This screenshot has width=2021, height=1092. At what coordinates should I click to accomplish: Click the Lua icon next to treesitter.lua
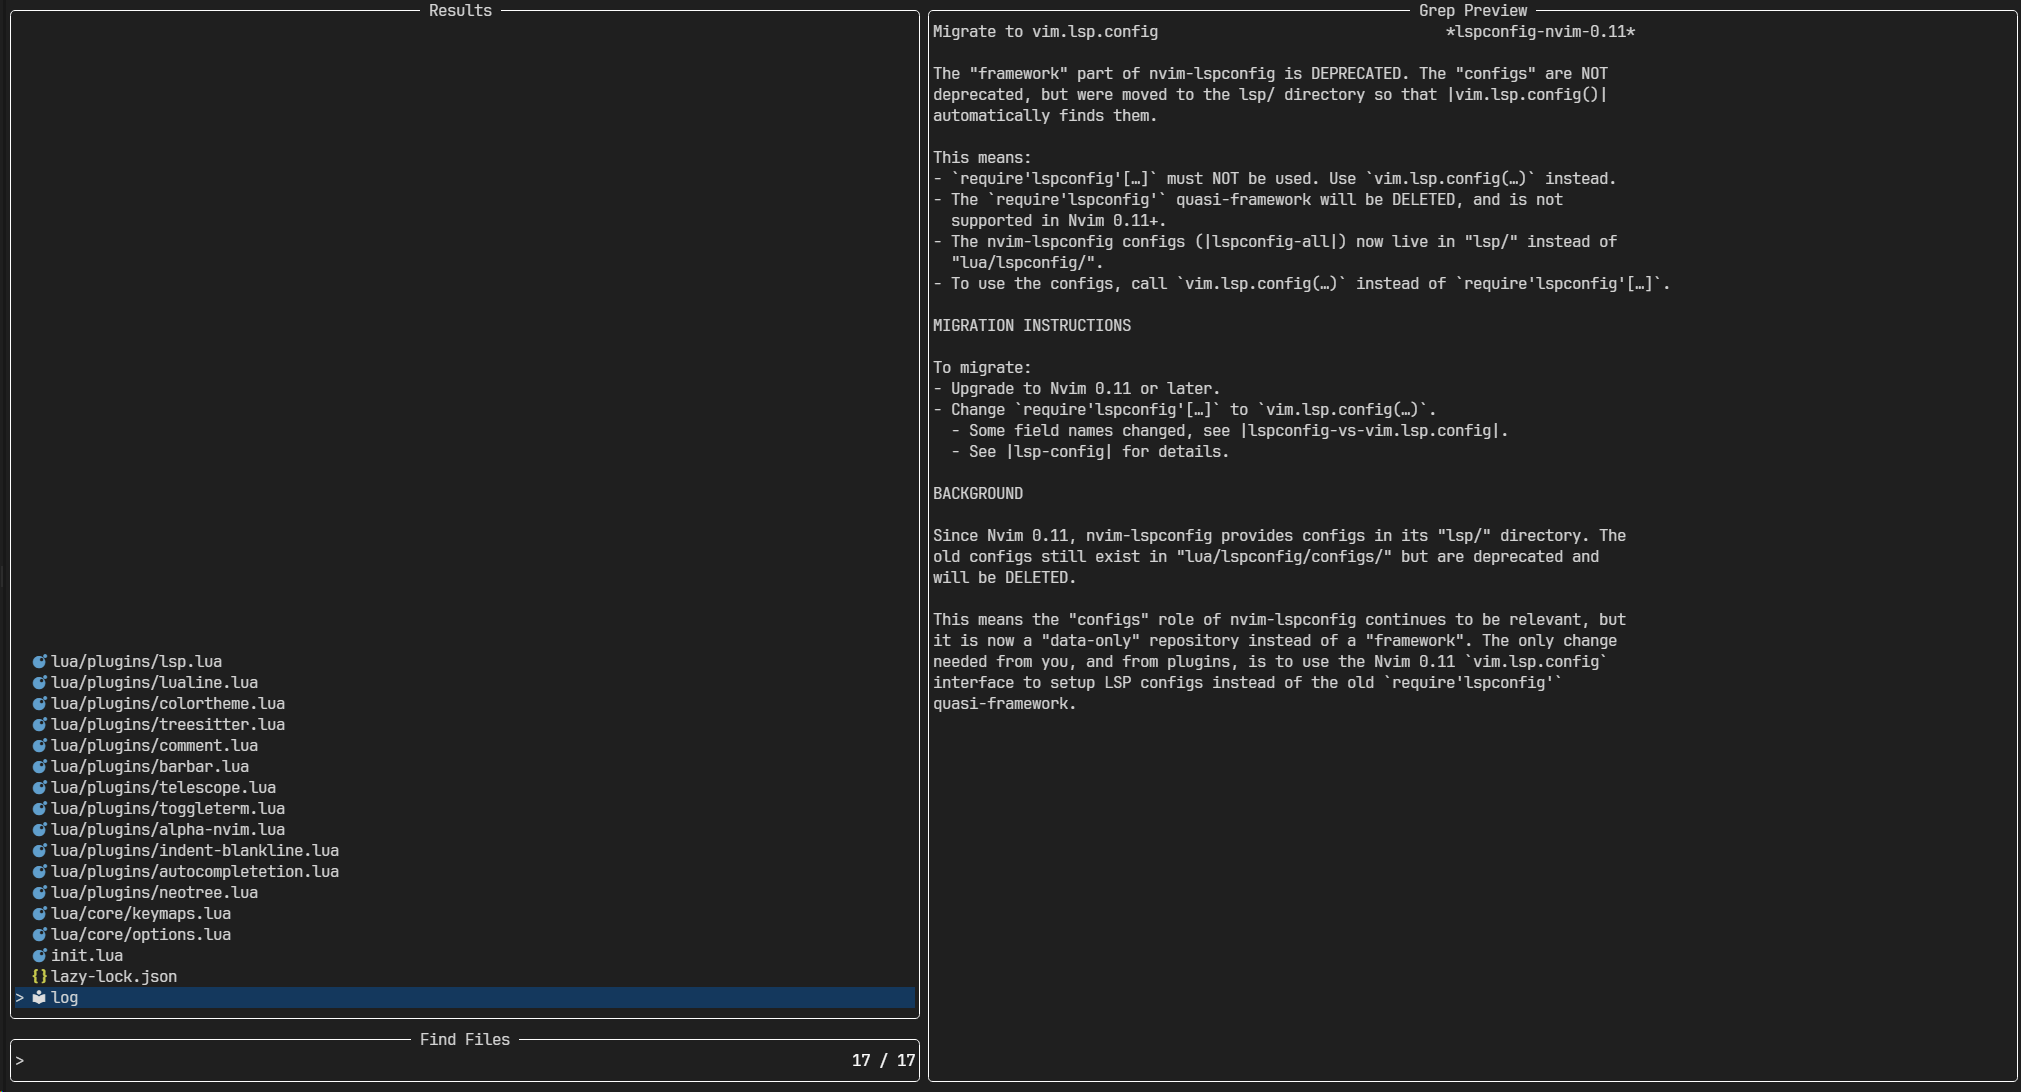(x=40, y=724)
